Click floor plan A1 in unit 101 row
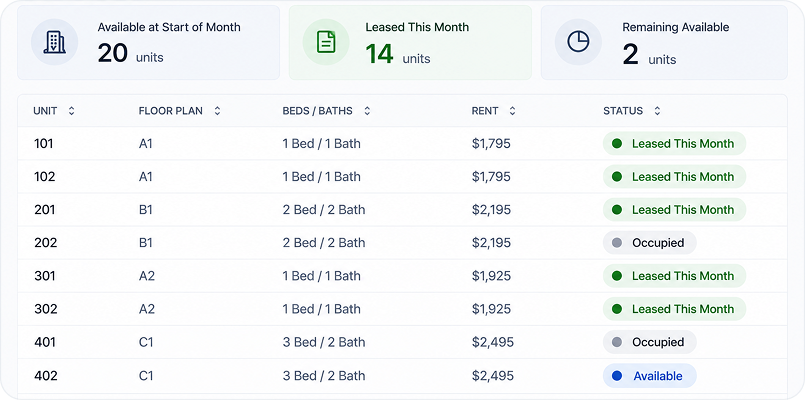This screenshot has height=400, width=805. pos(146,144)
